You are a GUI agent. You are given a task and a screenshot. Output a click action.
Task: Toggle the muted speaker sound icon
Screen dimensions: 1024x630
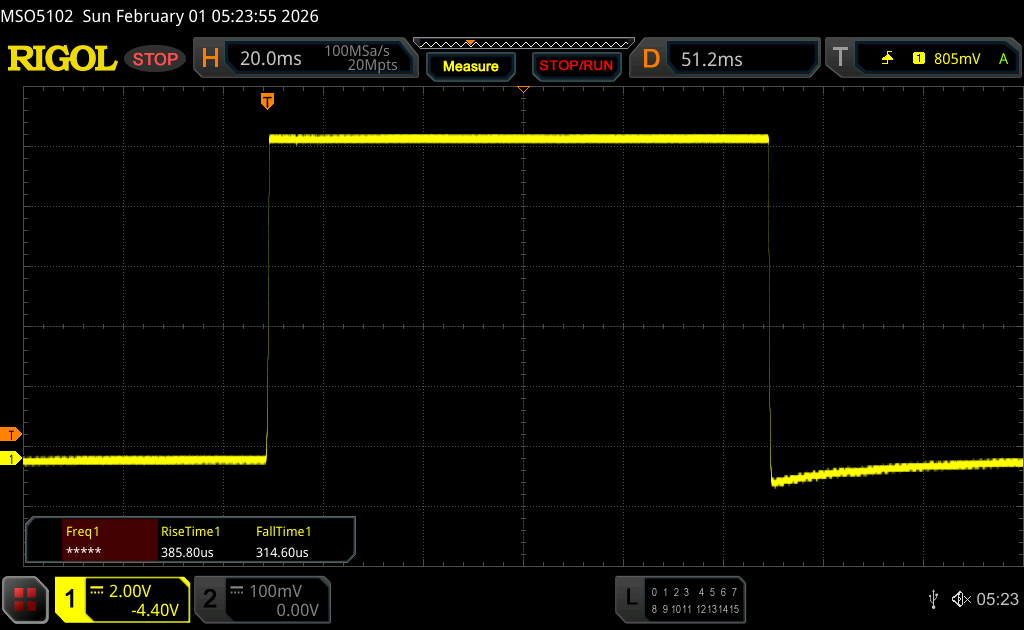pyautogui.click(x=960, y=598)
